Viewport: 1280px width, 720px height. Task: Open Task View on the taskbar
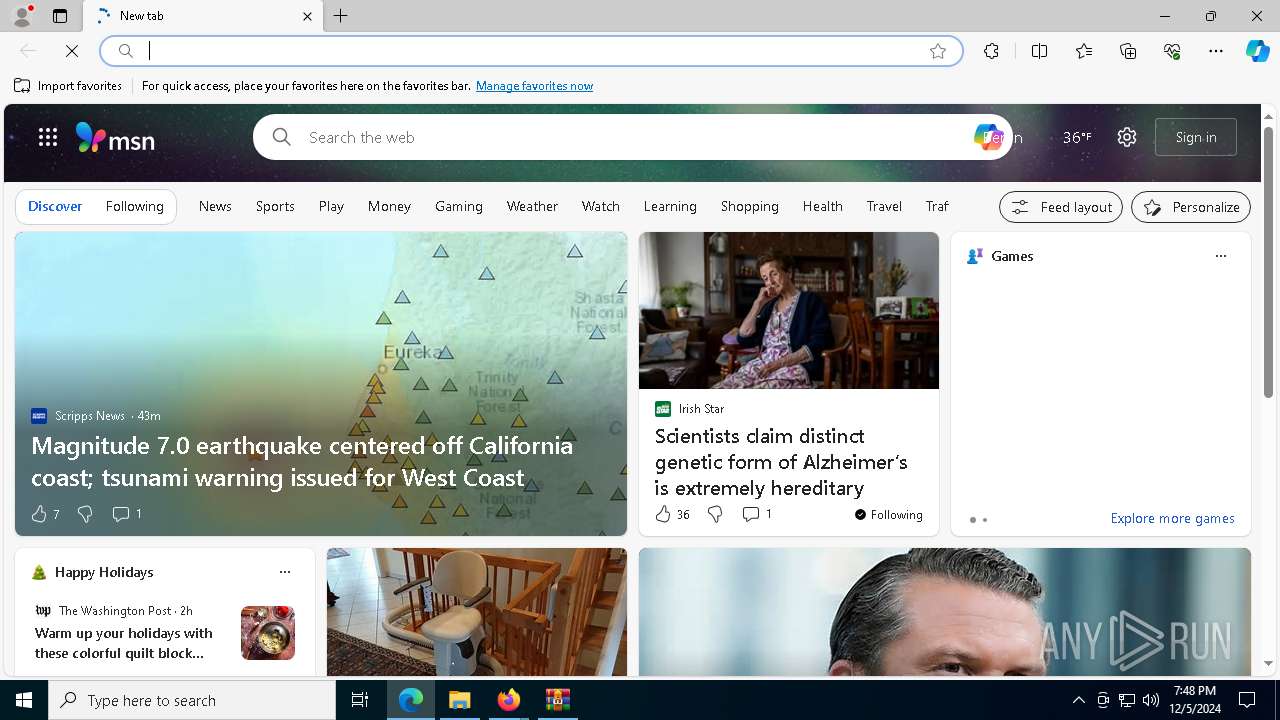click(x=360, y=700)
